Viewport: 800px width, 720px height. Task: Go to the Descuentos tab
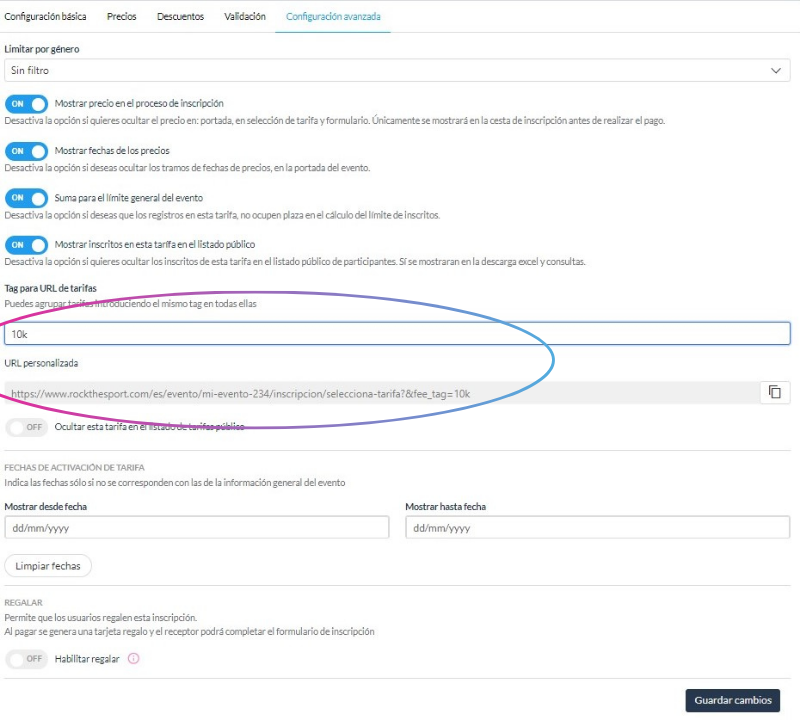tap(180, 16)
